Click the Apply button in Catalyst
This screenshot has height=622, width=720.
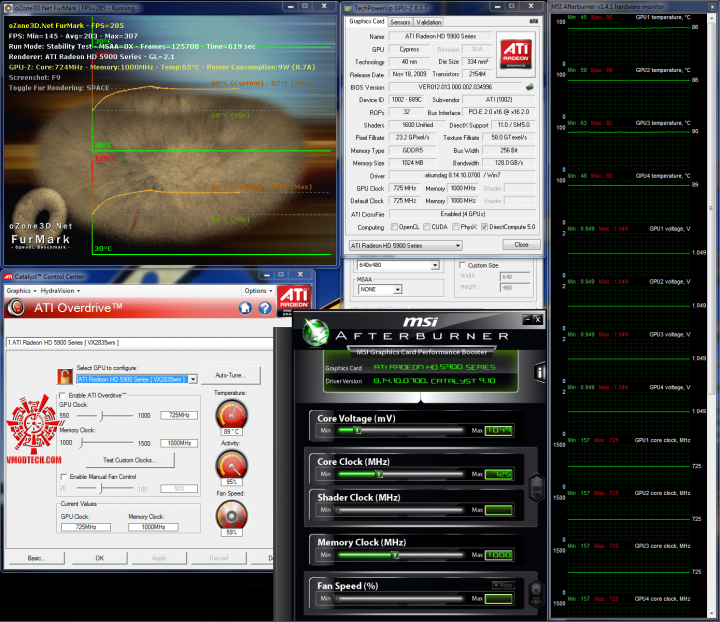(x=159, y=558)
